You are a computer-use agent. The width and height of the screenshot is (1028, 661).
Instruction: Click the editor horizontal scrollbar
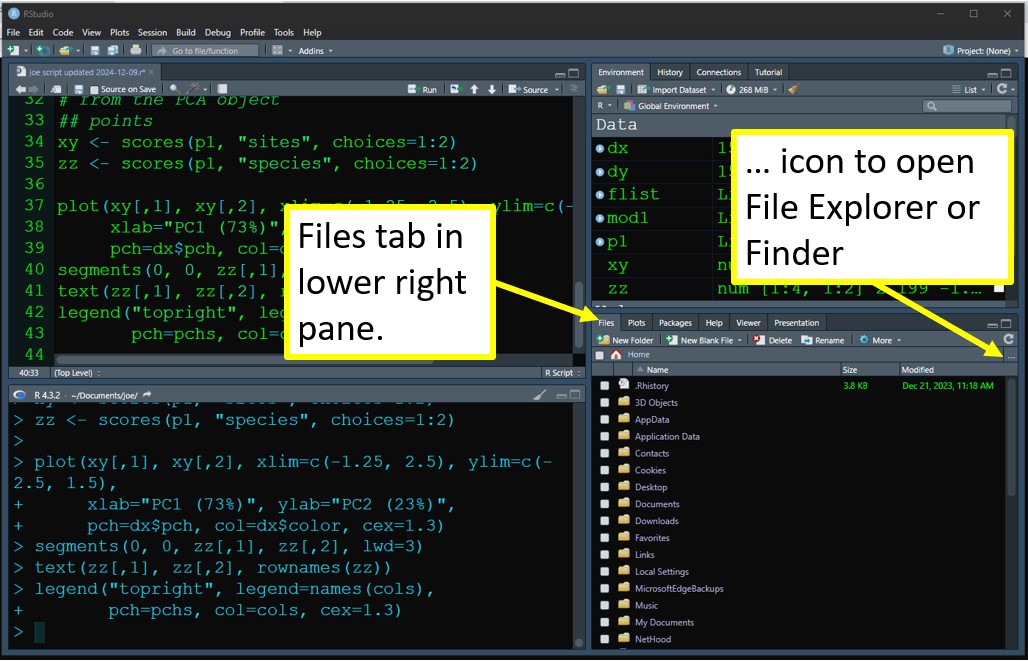pos(245,359)
